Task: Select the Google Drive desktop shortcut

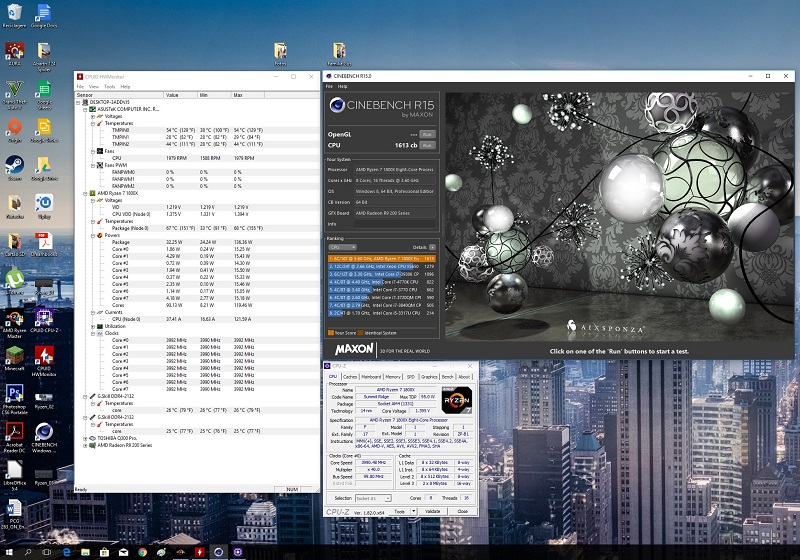Action: (44, 168)
